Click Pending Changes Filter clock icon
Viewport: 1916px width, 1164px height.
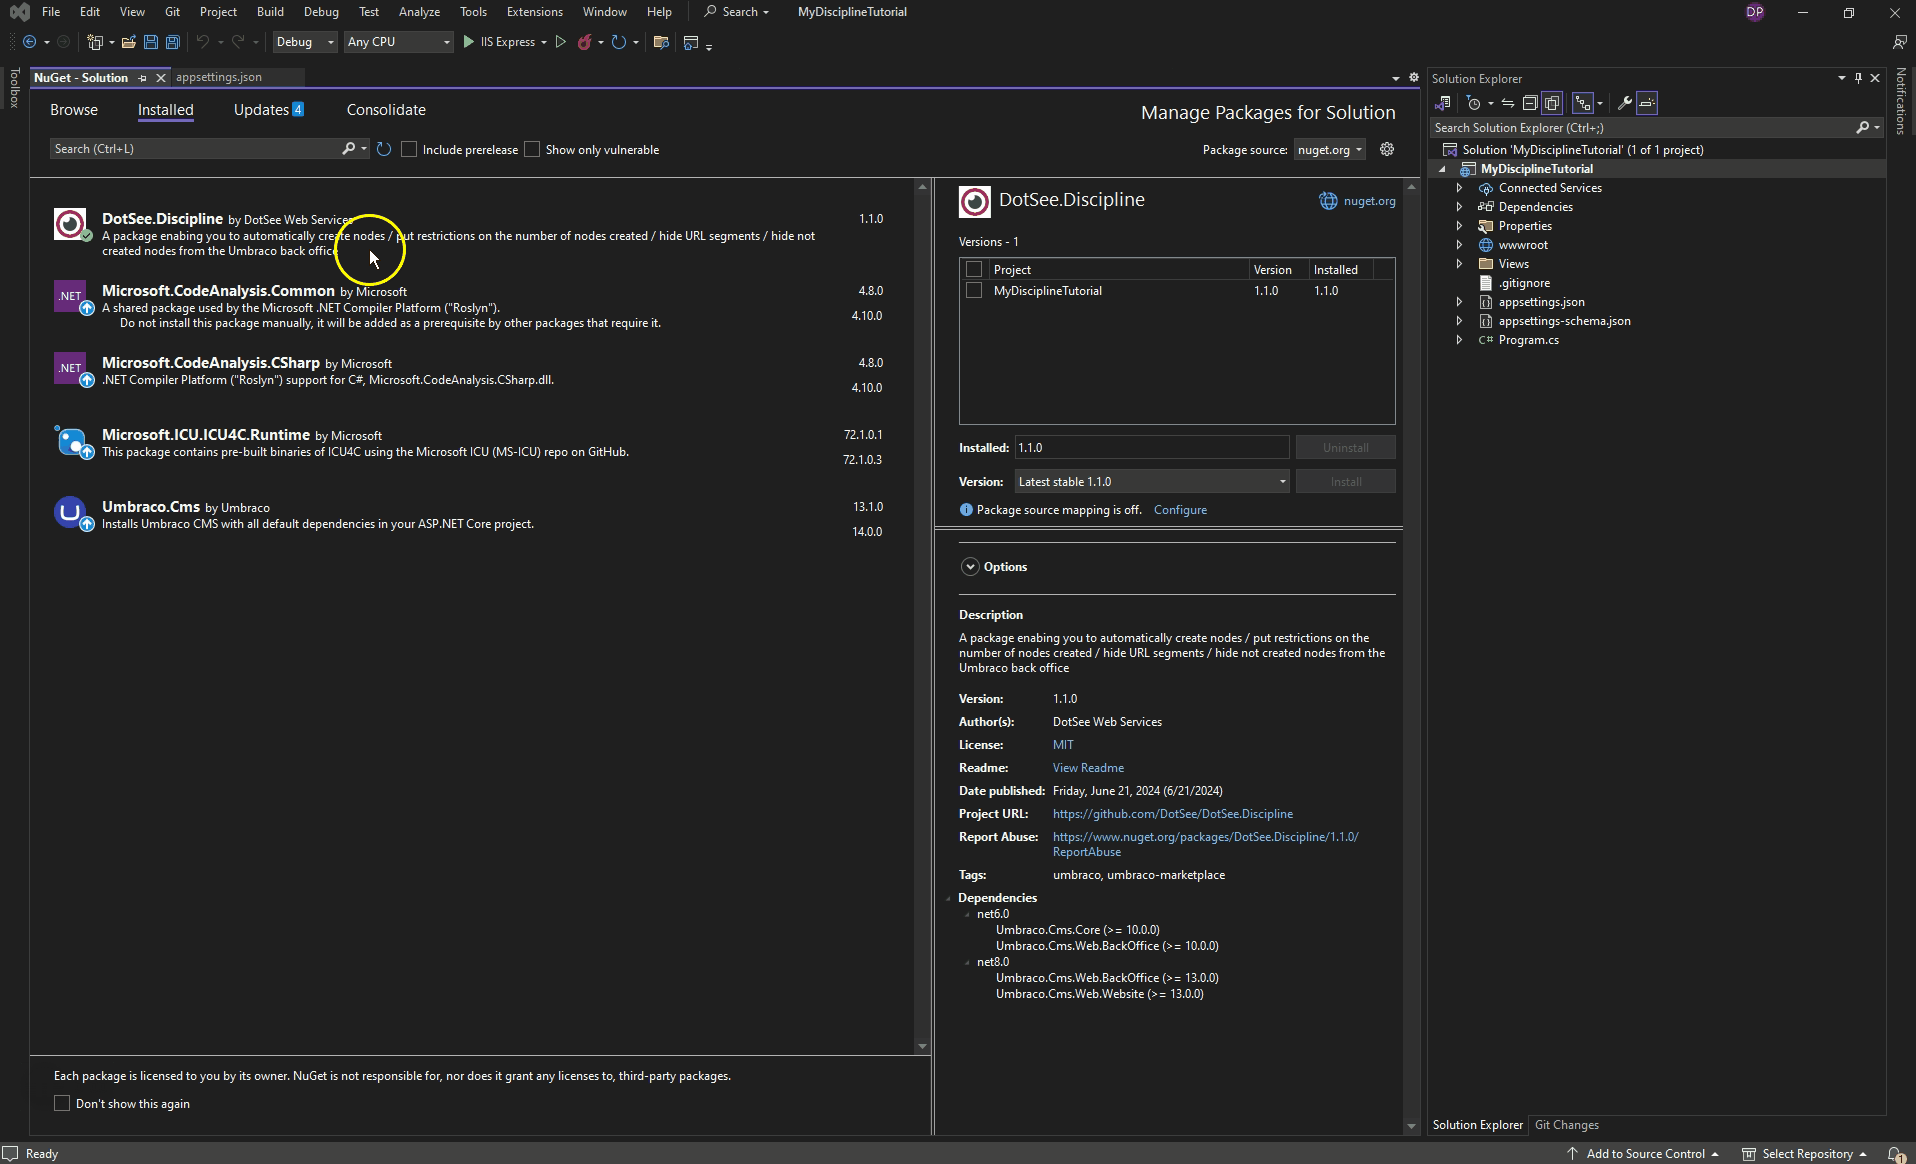click(x=1473, y=103)
